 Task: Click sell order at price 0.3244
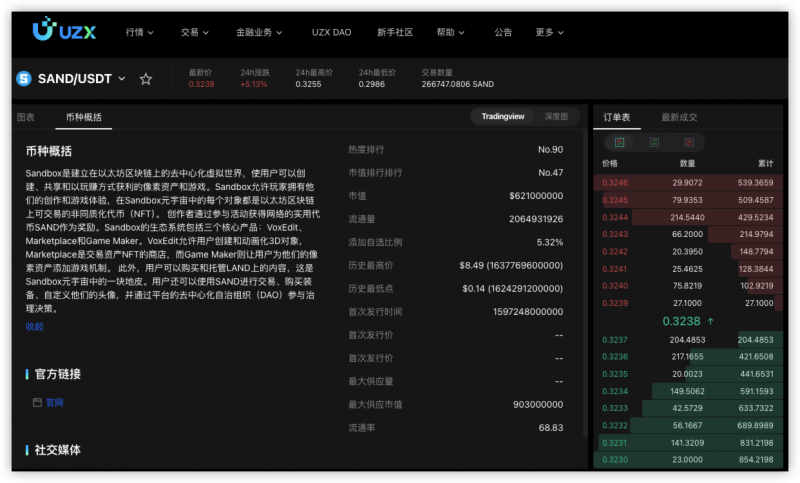[688, 217]
